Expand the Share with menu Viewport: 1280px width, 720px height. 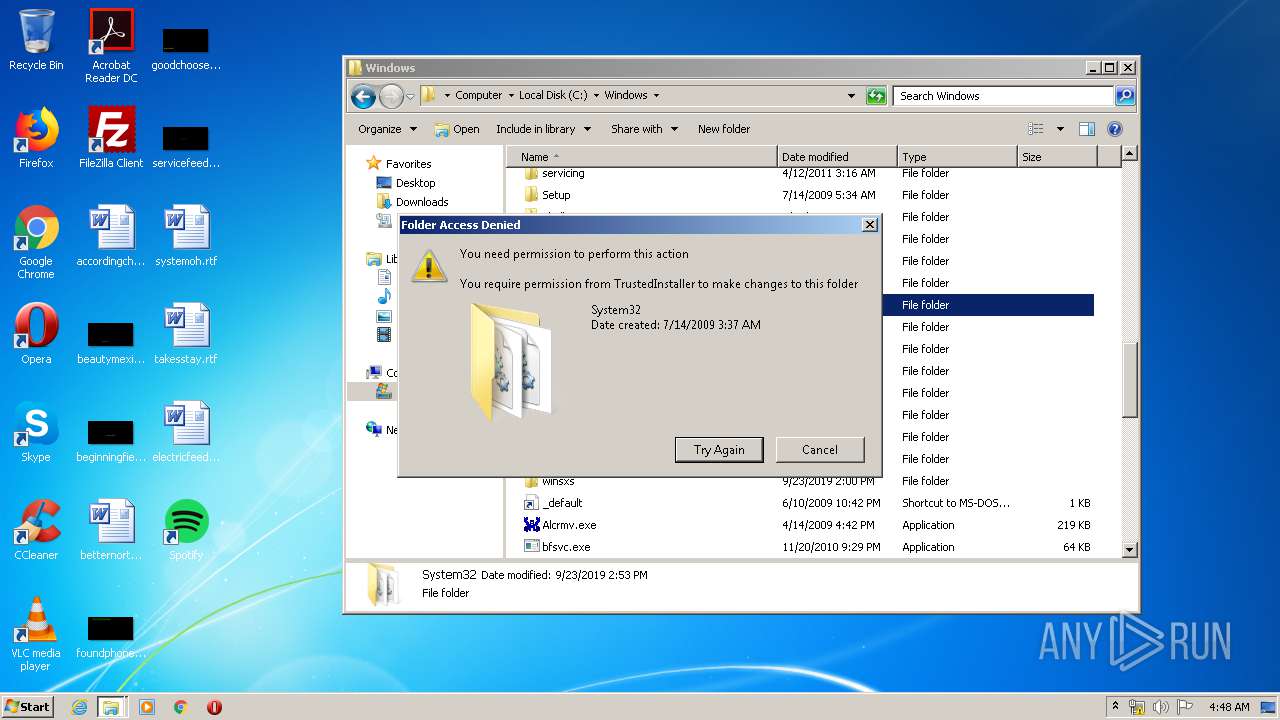click(x=644, y=129)
